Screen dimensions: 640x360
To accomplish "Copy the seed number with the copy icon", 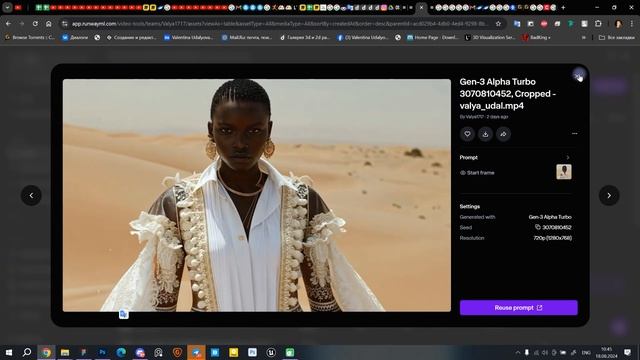I will click(x=538, y=227).
